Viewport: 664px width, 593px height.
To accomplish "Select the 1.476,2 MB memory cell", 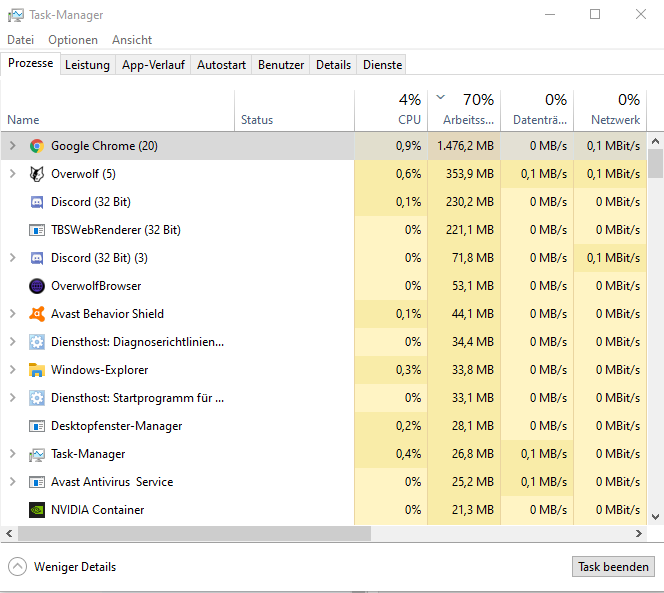I will point(464,146).
